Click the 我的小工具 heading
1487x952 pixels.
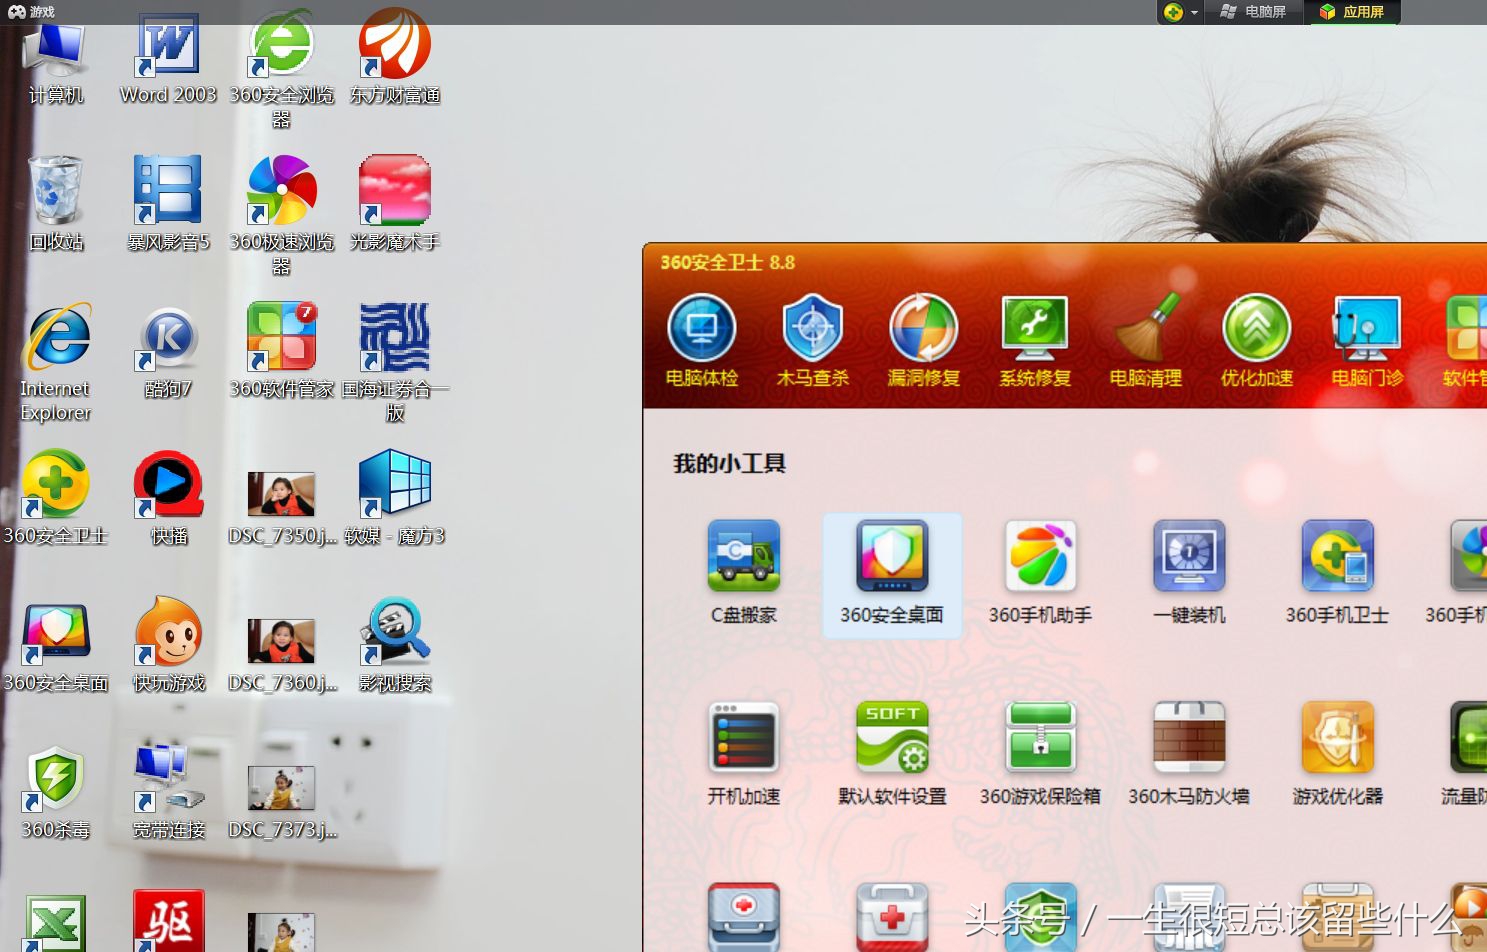point(729,463)
